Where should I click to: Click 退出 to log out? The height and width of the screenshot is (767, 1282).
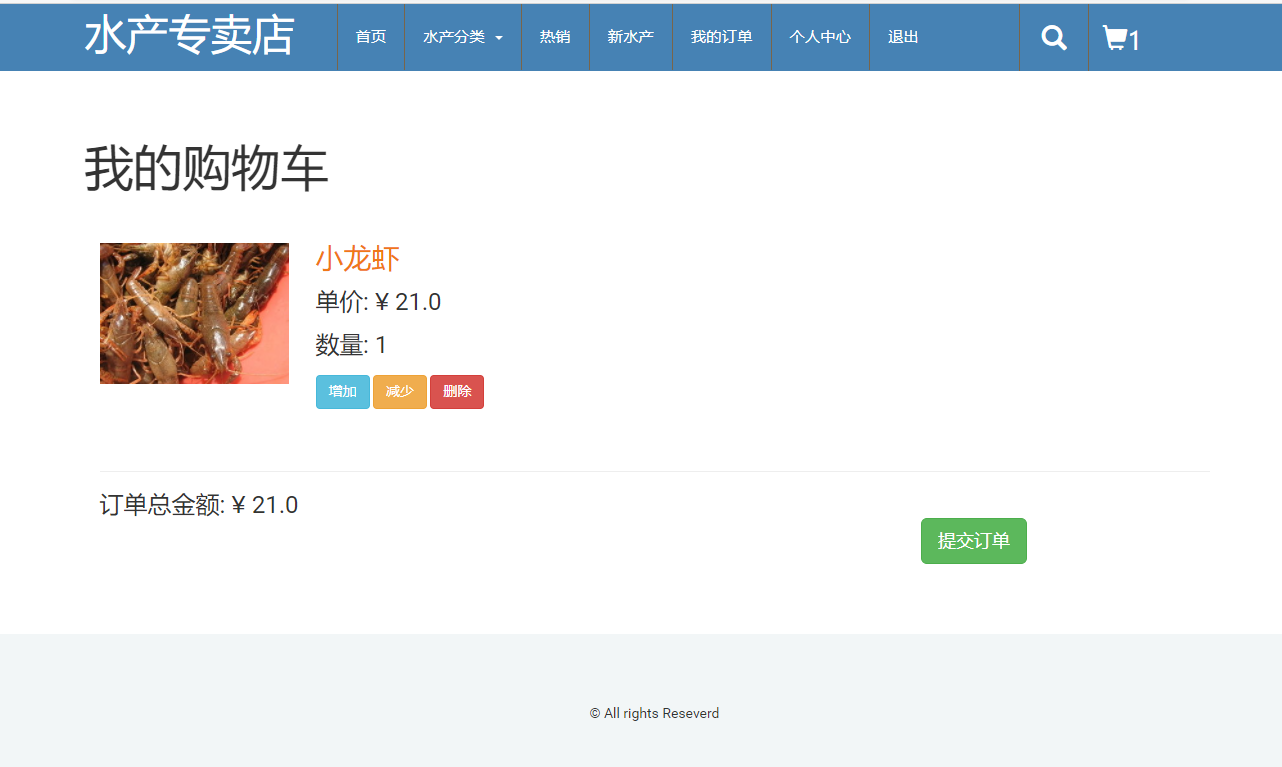[902, 36]
